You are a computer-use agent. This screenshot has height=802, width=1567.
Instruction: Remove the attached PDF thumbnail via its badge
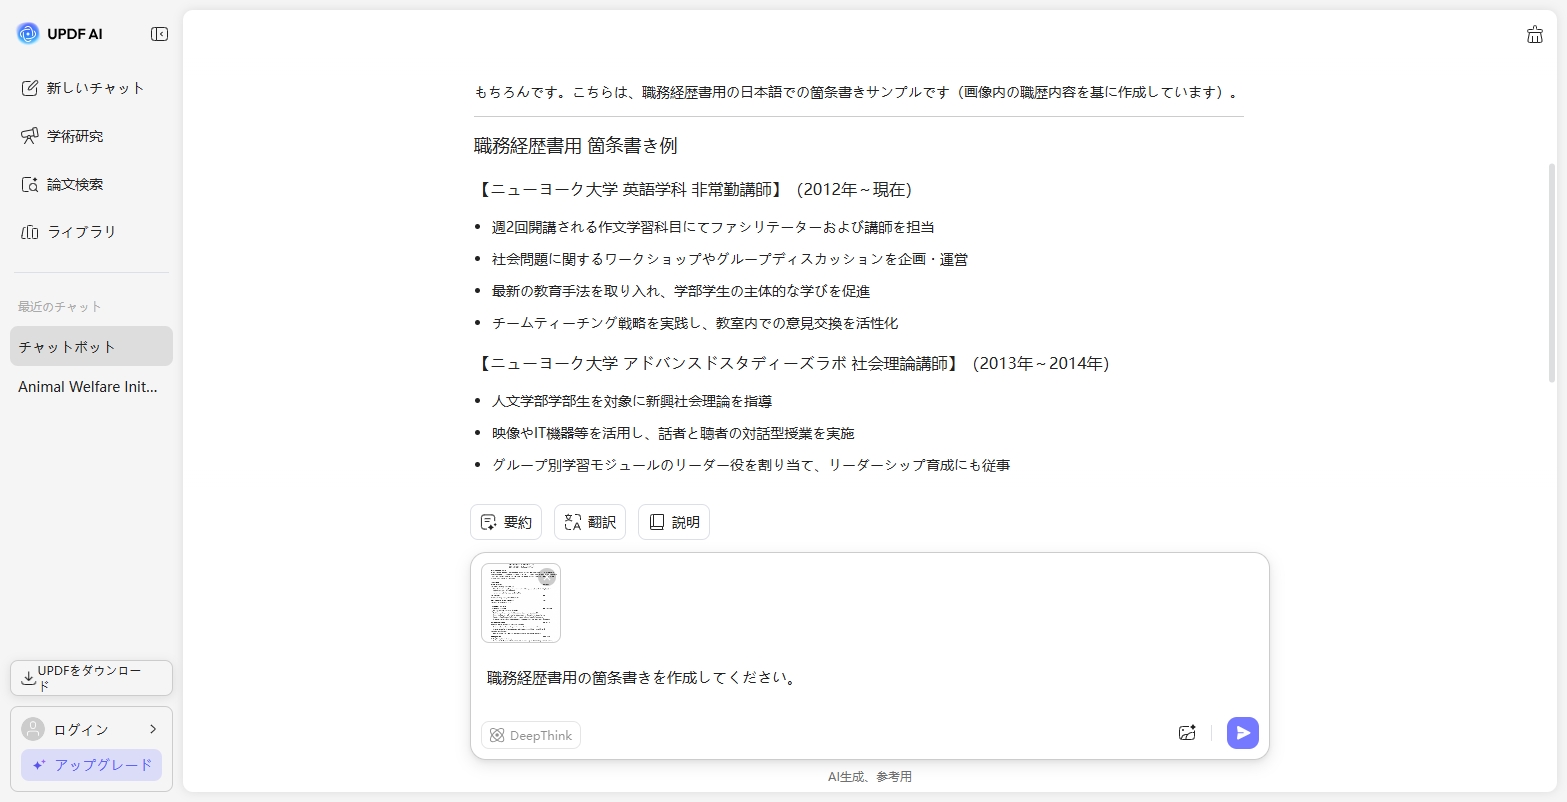(547, 577)
